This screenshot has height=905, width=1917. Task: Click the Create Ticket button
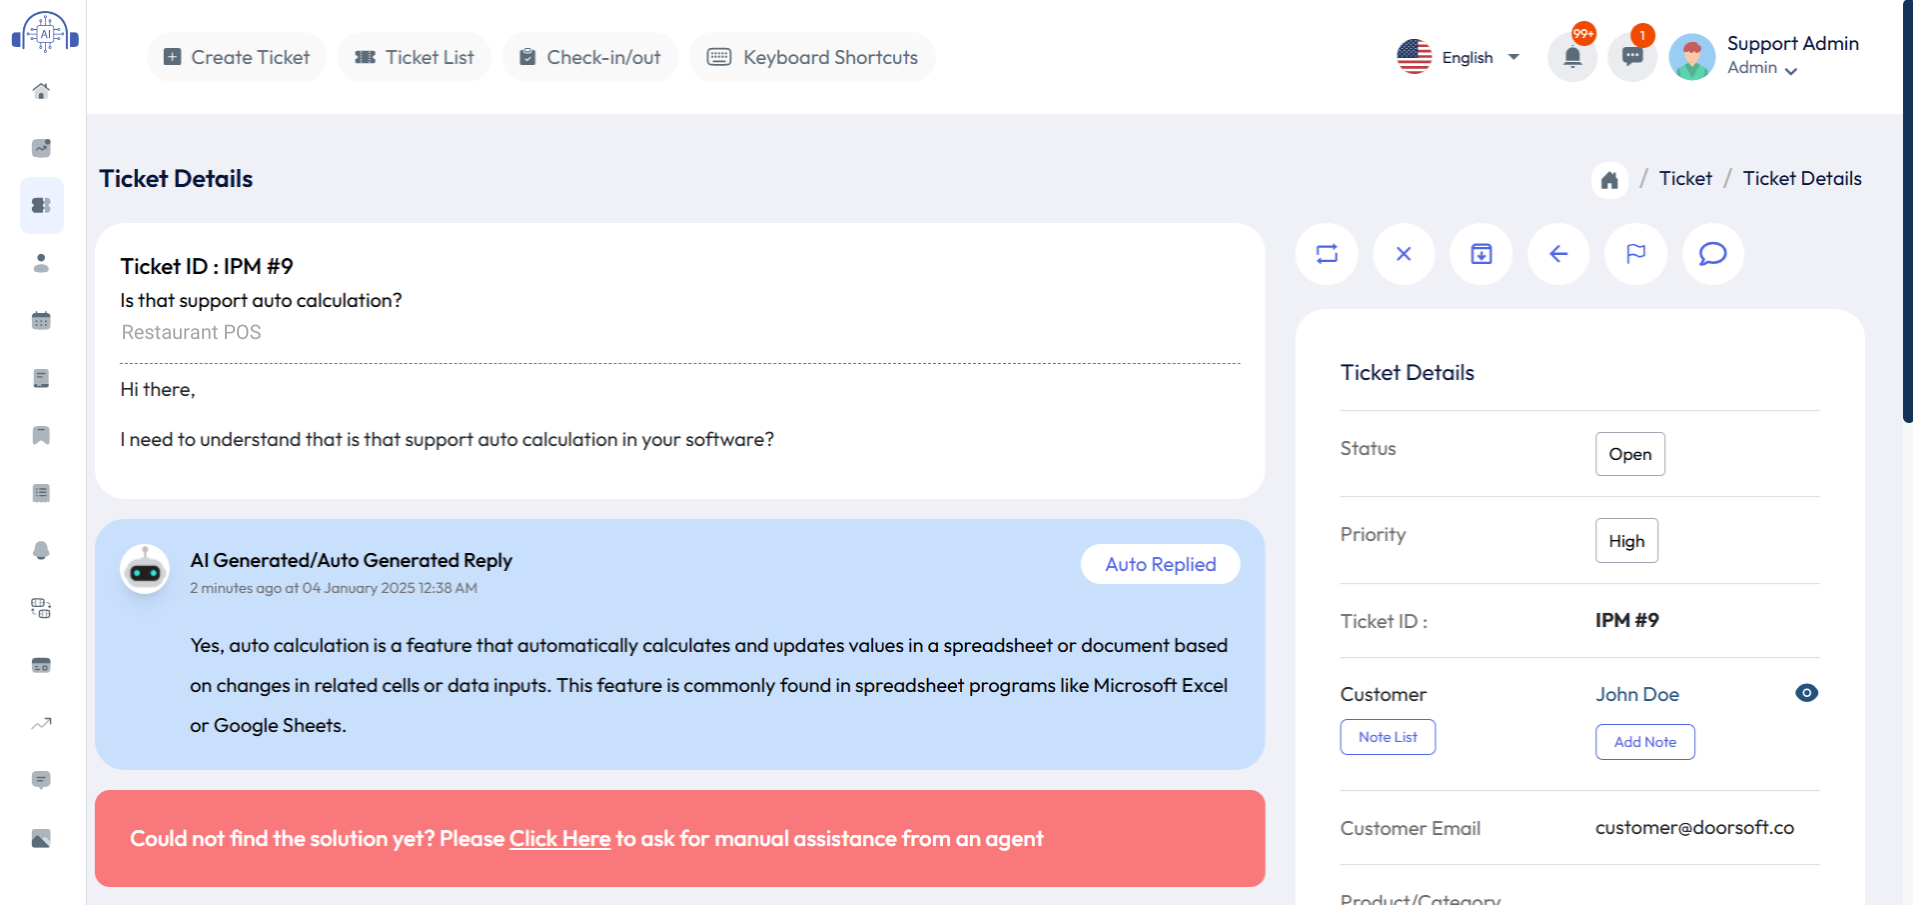coord(237,58)
